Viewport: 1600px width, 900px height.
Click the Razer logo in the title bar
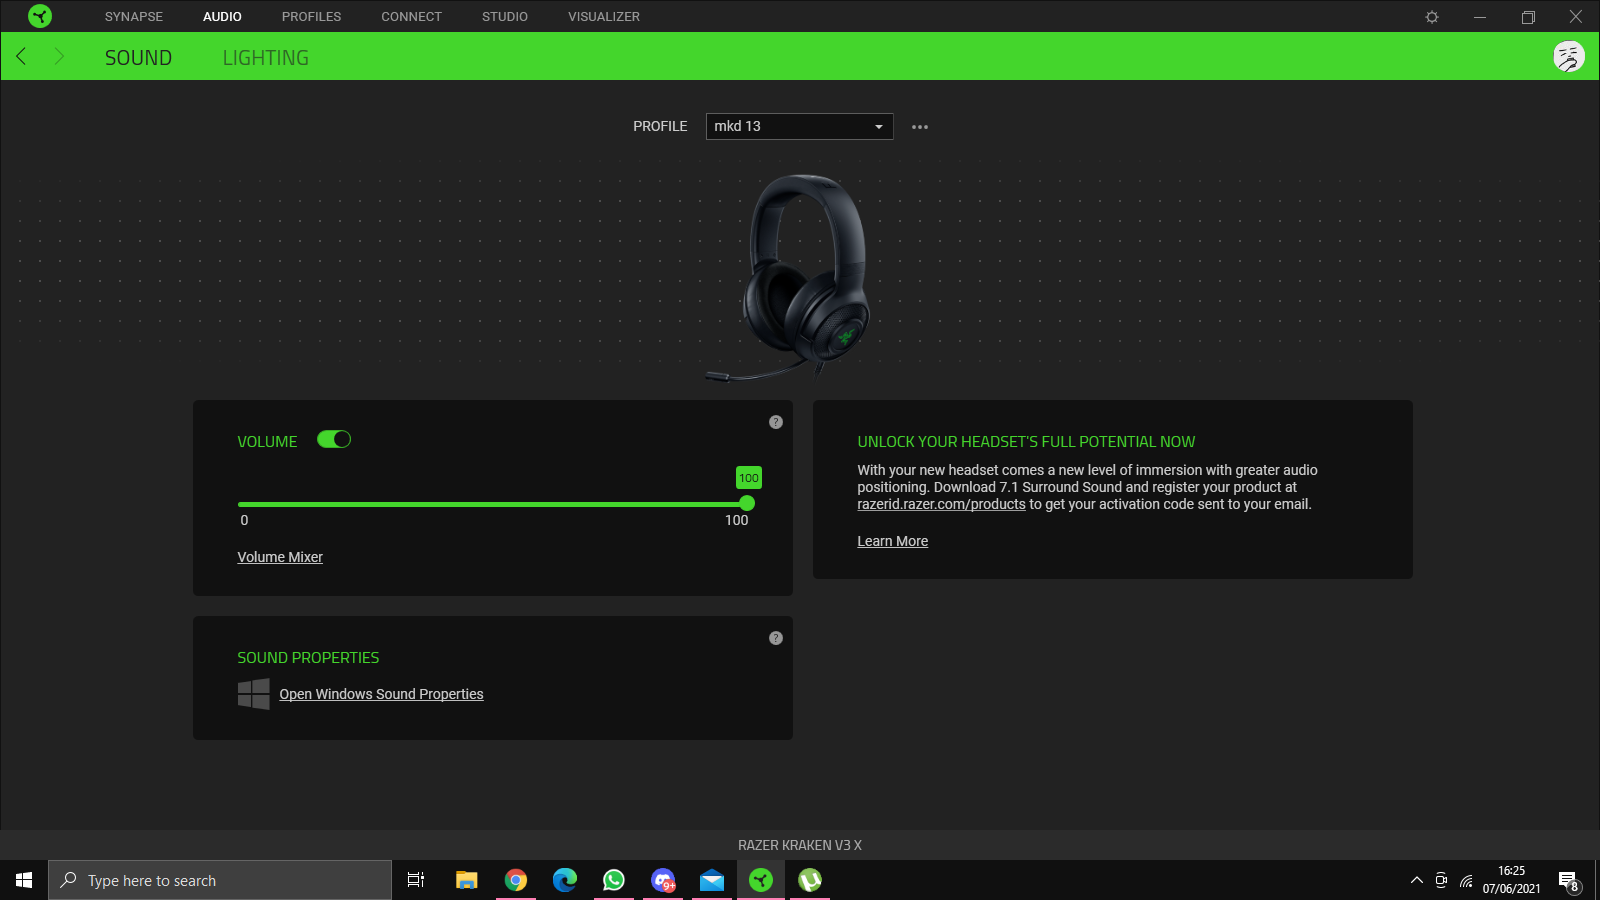tap(40, 16)
